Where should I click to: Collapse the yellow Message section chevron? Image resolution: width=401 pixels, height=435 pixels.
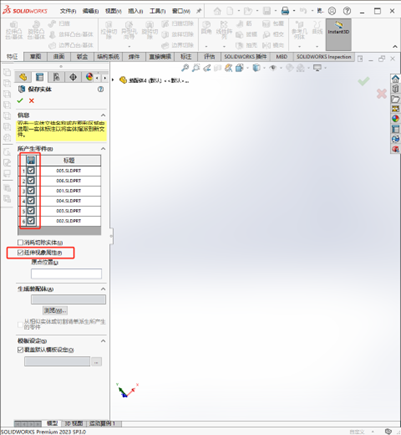pyautogui.click(x=103, y=115)
